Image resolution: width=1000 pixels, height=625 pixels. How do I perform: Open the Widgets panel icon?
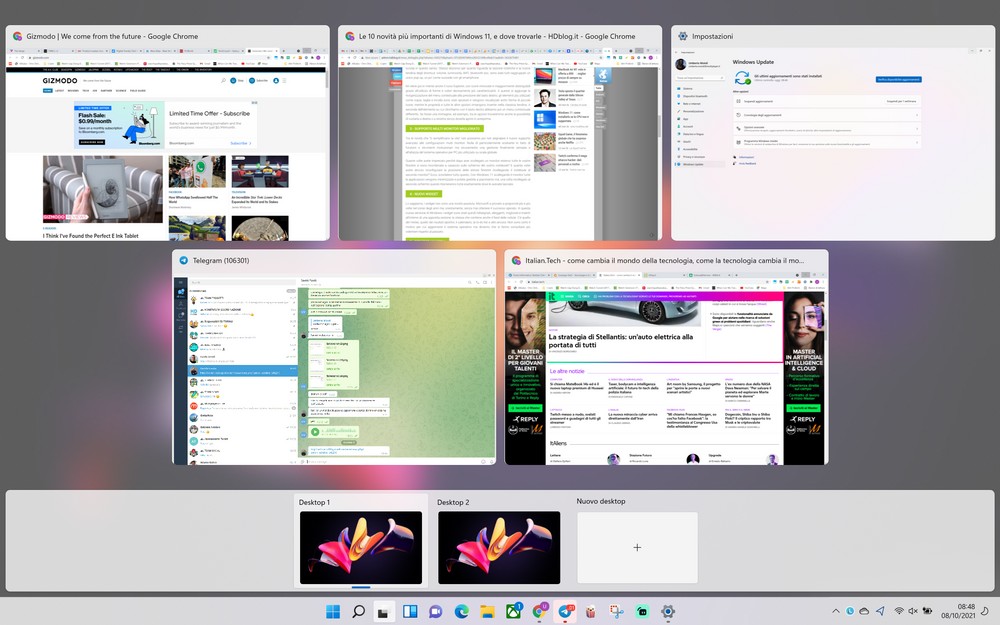coord(410,611)
